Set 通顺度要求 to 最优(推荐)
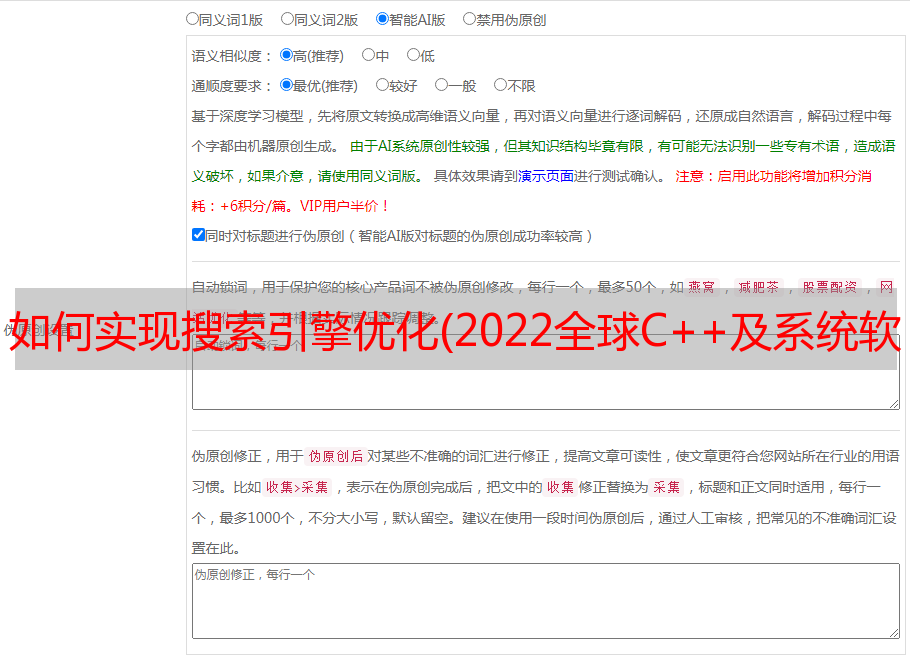This screenshot has height=658, width=911. [286, 85]
